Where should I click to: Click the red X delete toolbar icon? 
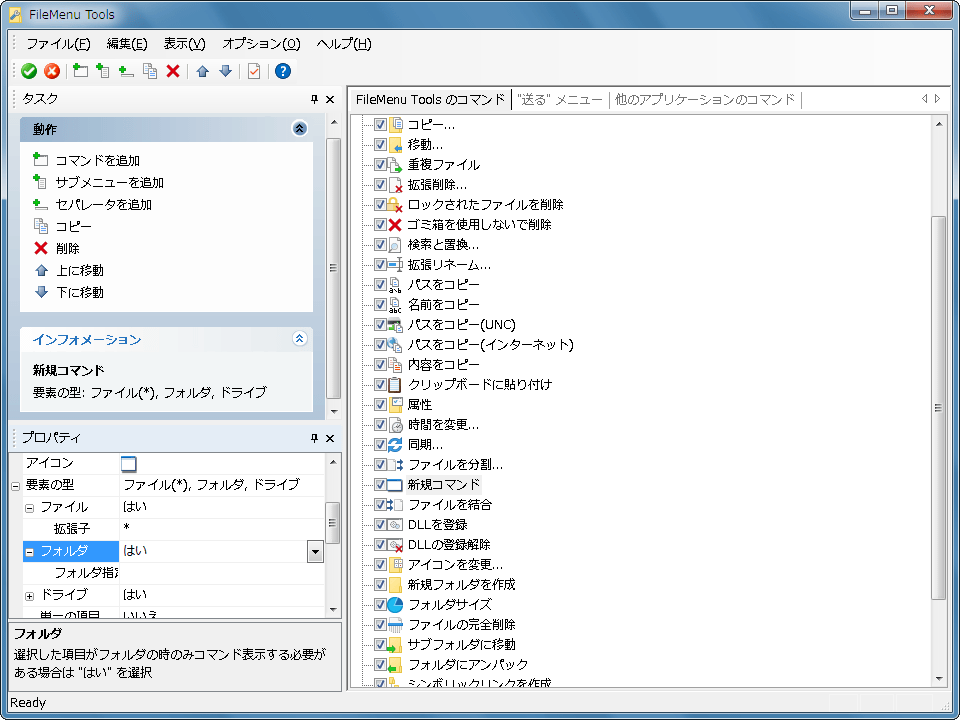point(173,71)
